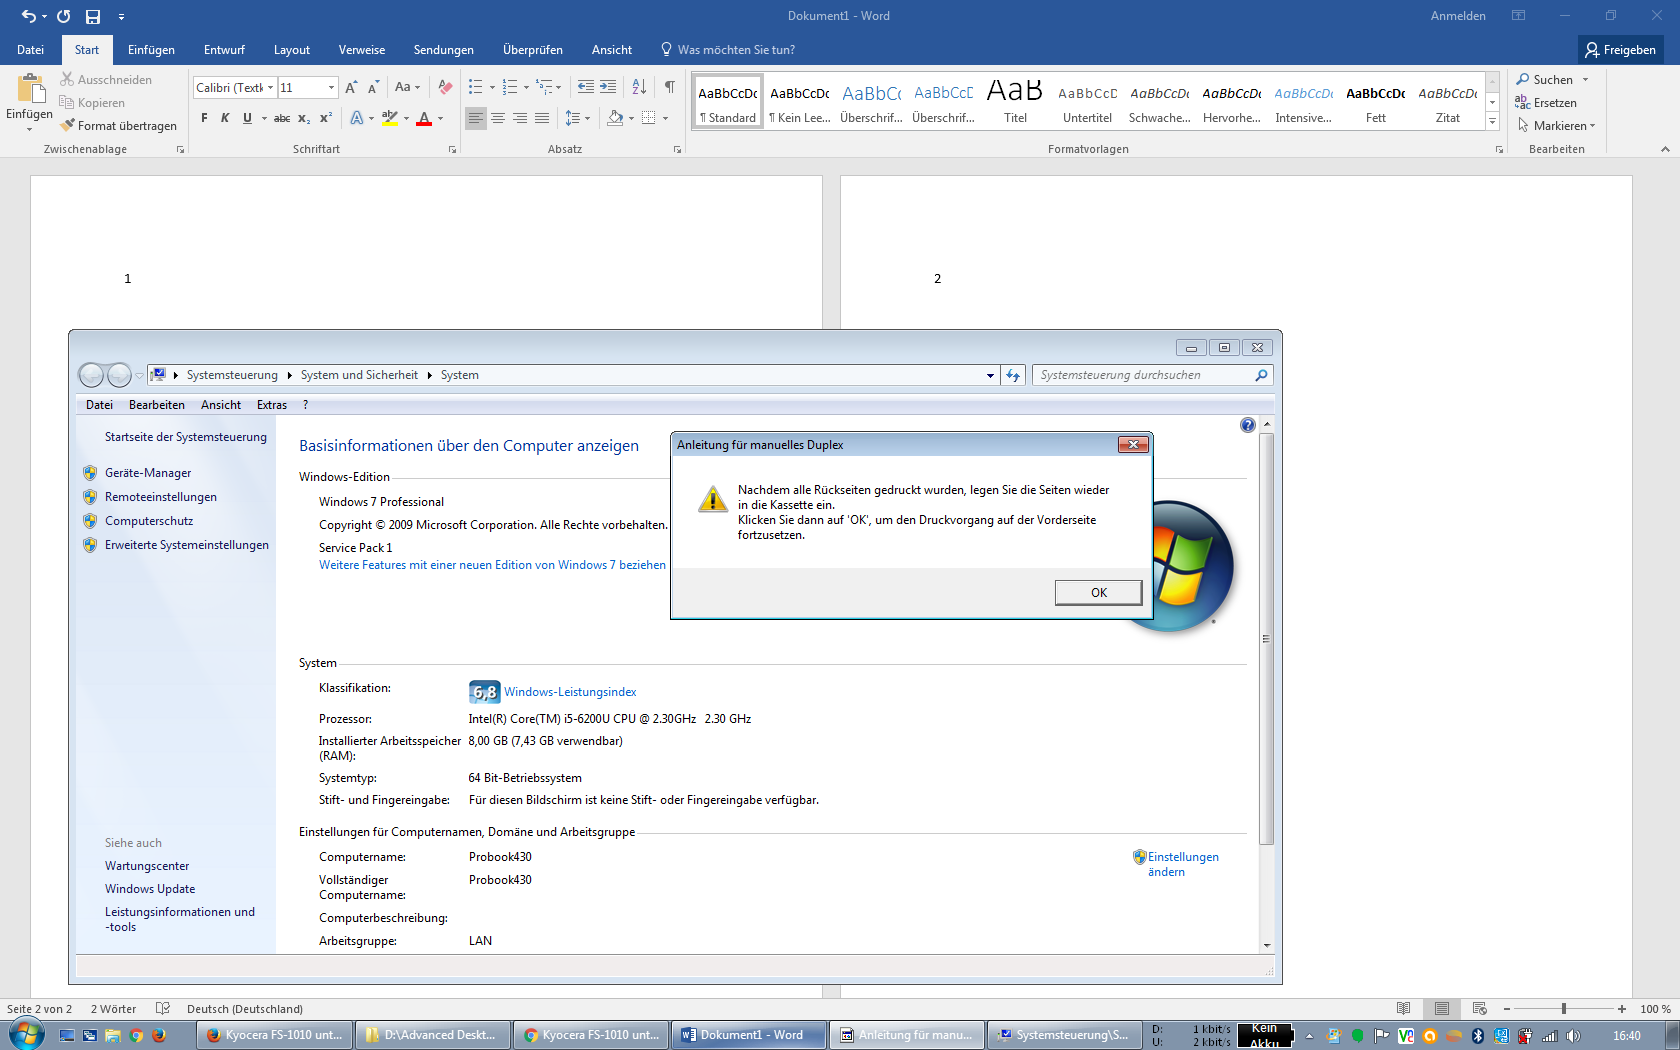Image resolution: width=1680 pixels, height=1050 pixels.
Task: Click the sort A-Z icon
Action: click(639, 88)
